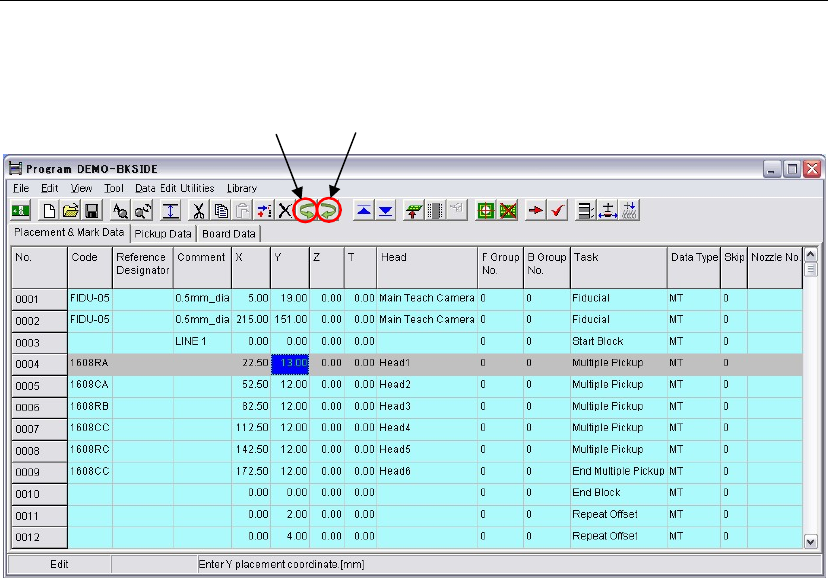Open the Data Edit Utilities menu
Screen dimensions: 828x578
[174, 188]
